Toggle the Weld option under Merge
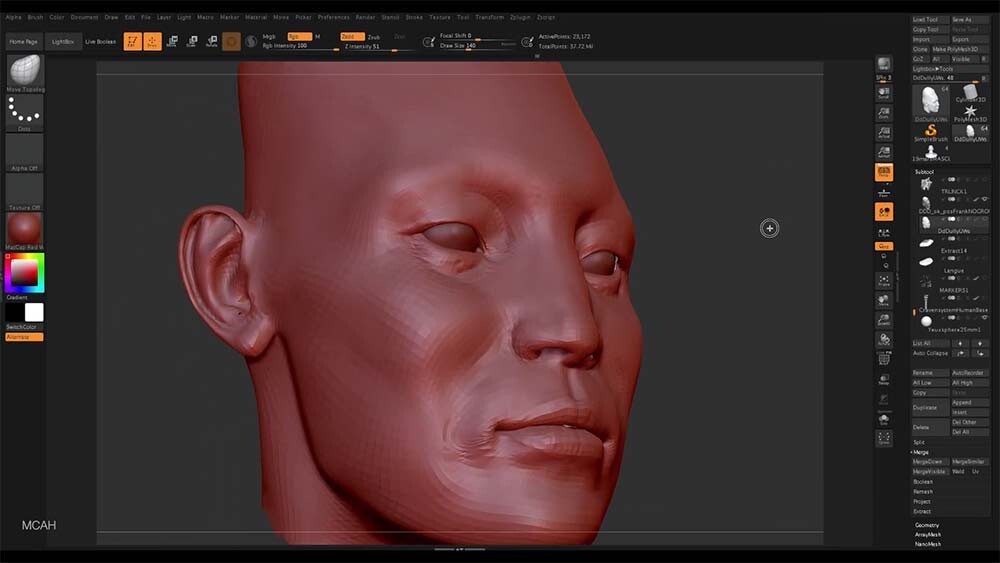Screen dimensions: 1000x563 pos(959,471)
